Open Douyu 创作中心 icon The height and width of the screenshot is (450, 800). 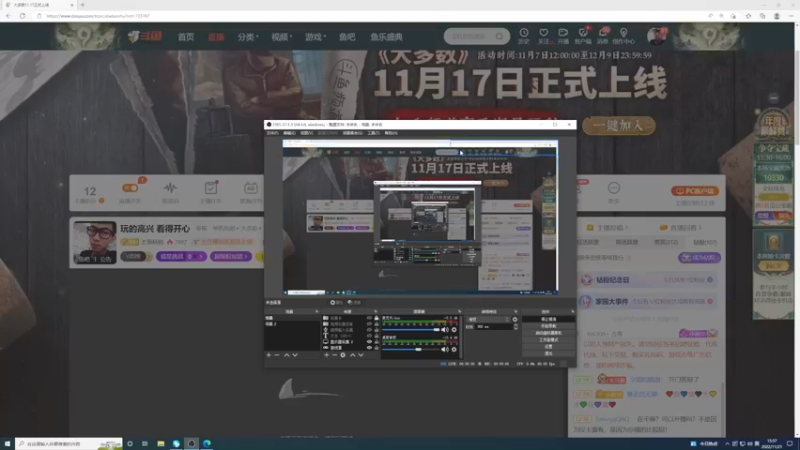(x=623, y=36)
